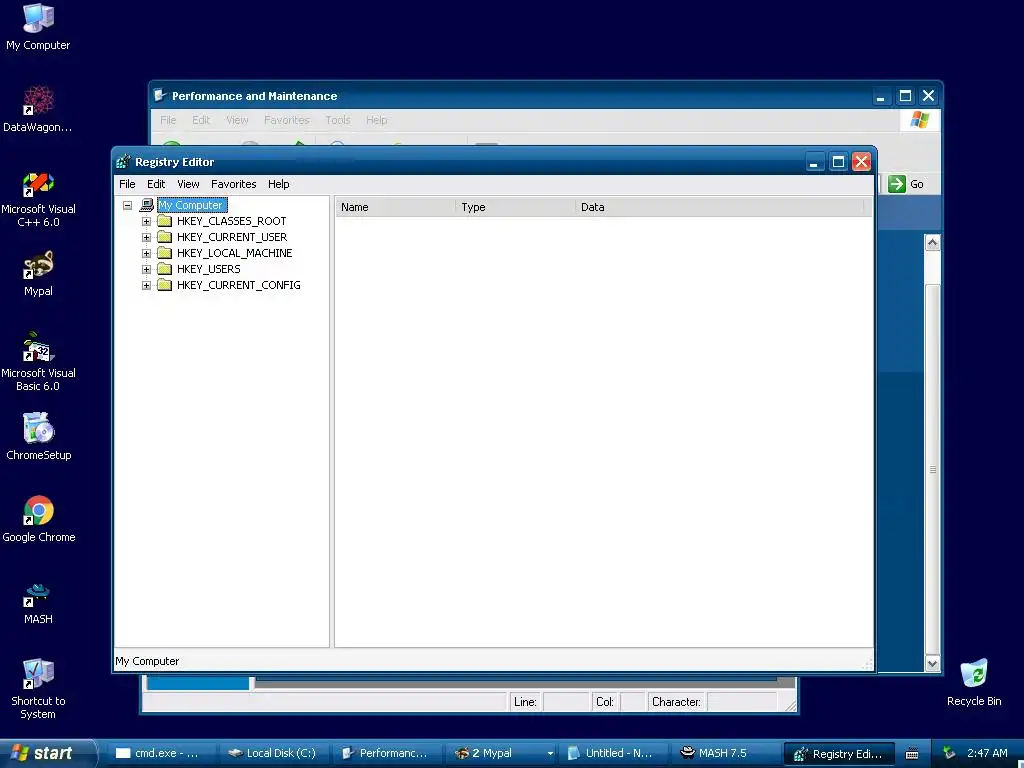Click the Type column header
Image resolution: width=1024 pixels, height=768 pixels.
click(515, 207)
